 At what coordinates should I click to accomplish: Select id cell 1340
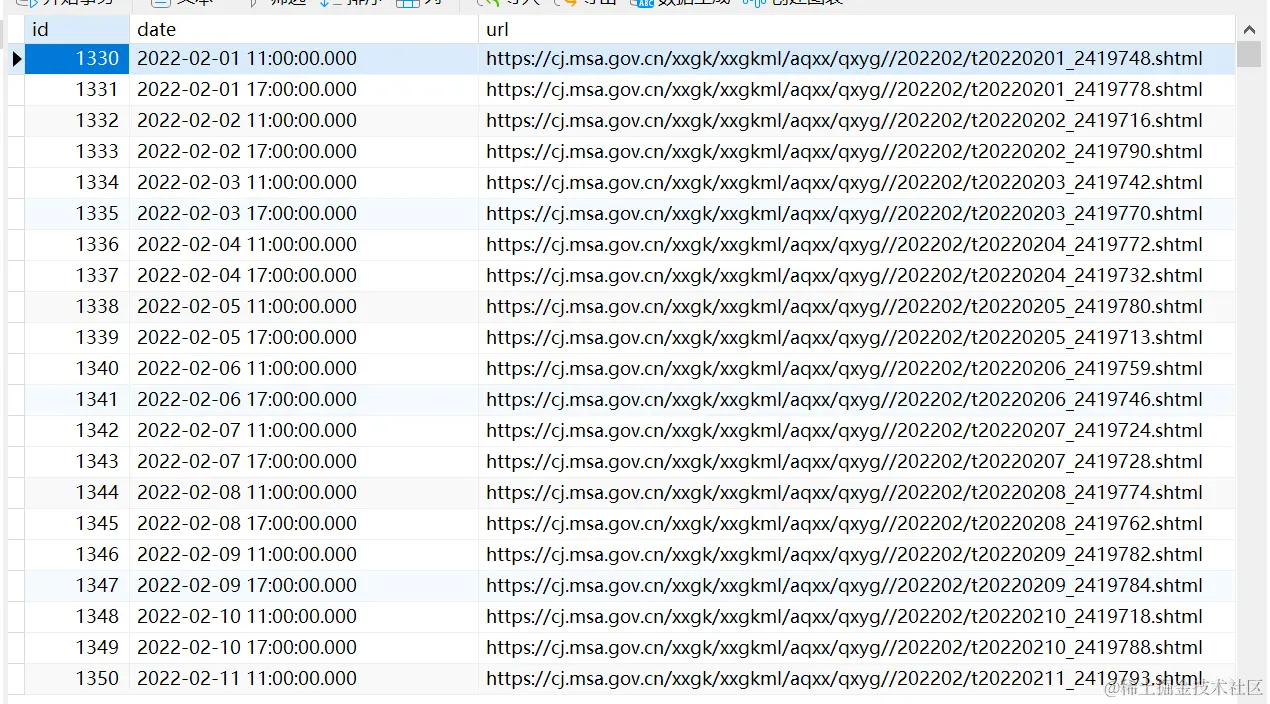[77, 369]
